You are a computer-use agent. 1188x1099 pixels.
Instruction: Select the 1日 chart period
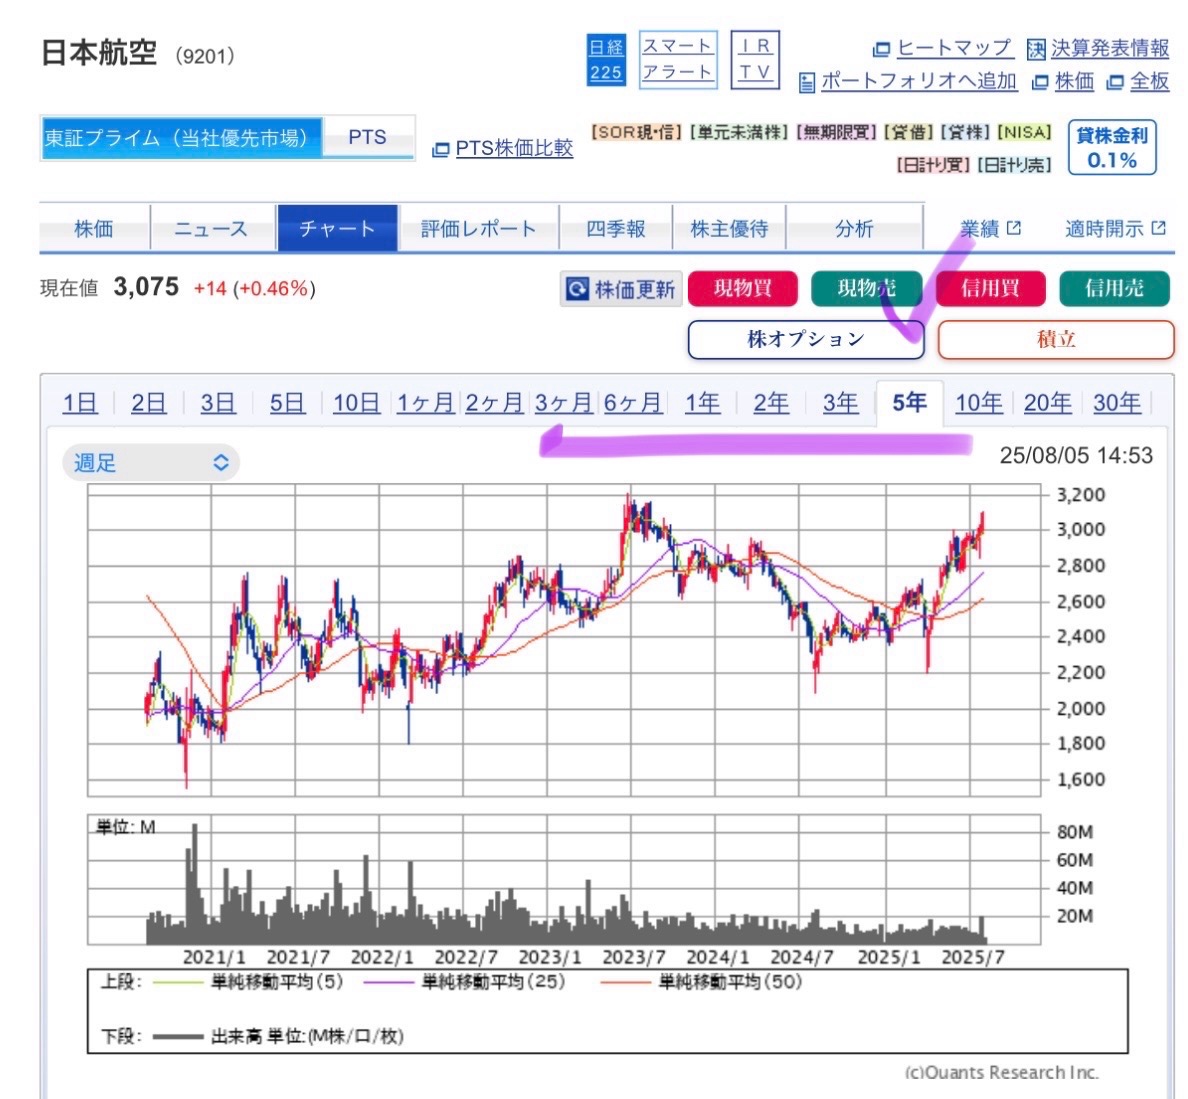click(x=80, y=403)
